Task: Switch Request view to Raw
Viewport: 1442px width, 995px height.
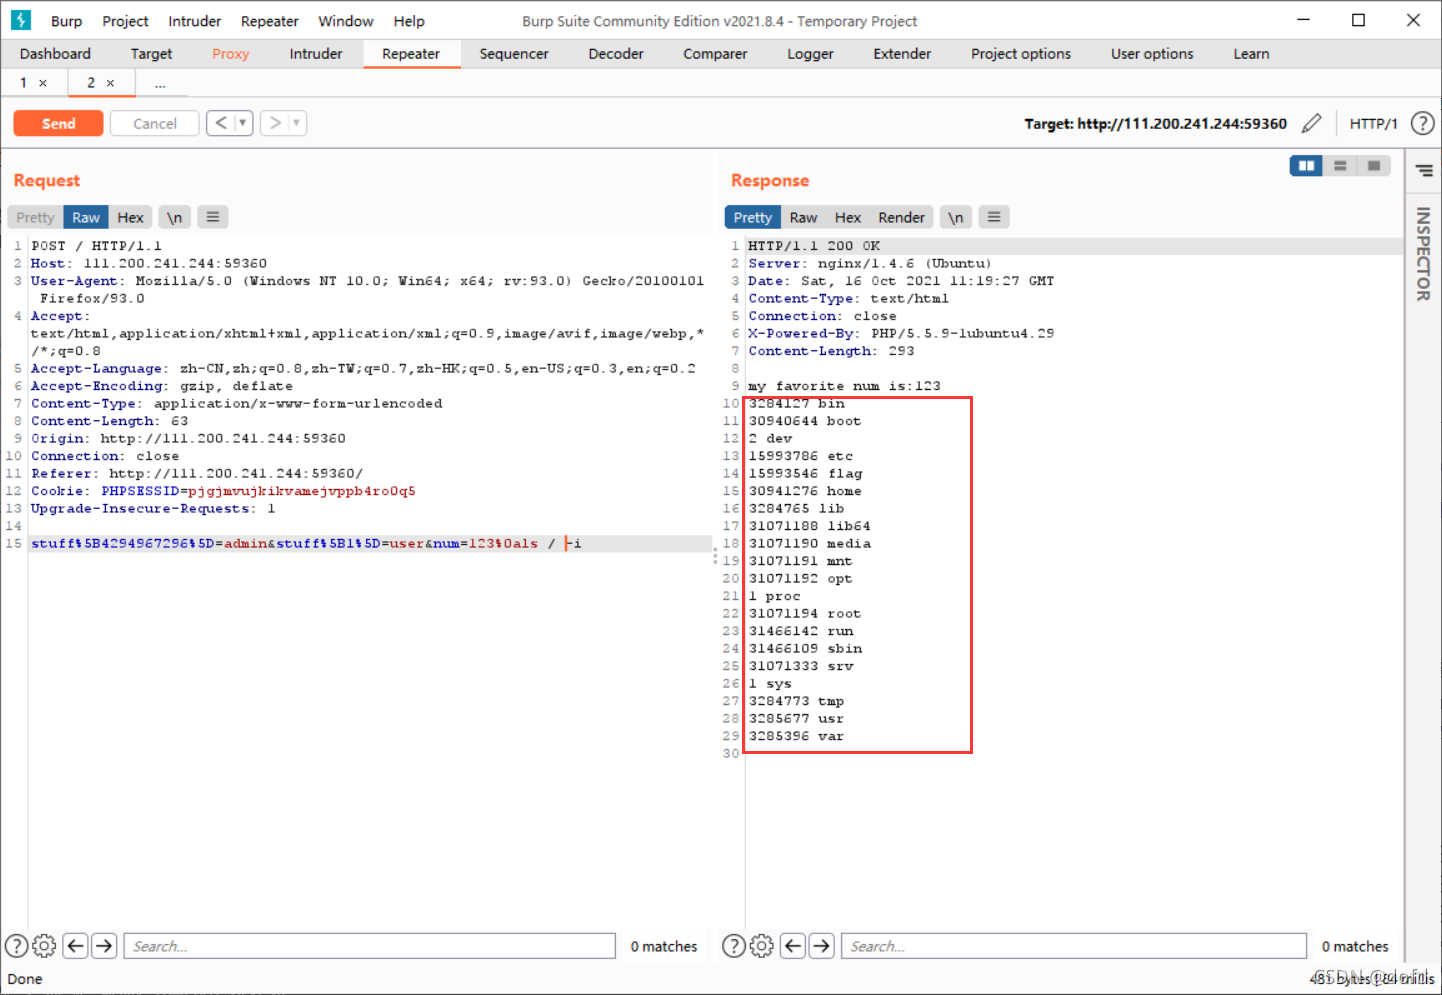Action: (86, 217)
